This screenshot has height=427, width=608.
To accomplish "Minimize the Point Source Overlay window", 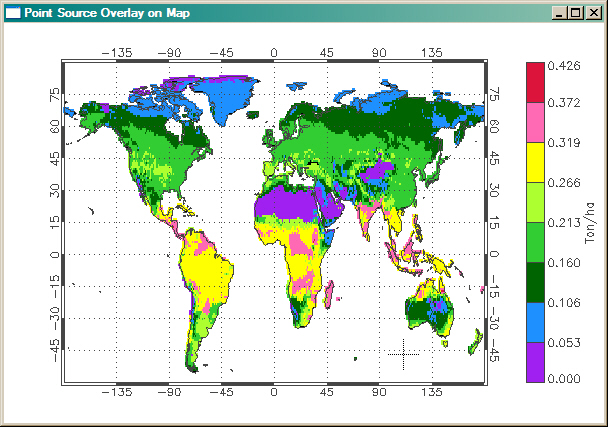I will click(559, 12).
